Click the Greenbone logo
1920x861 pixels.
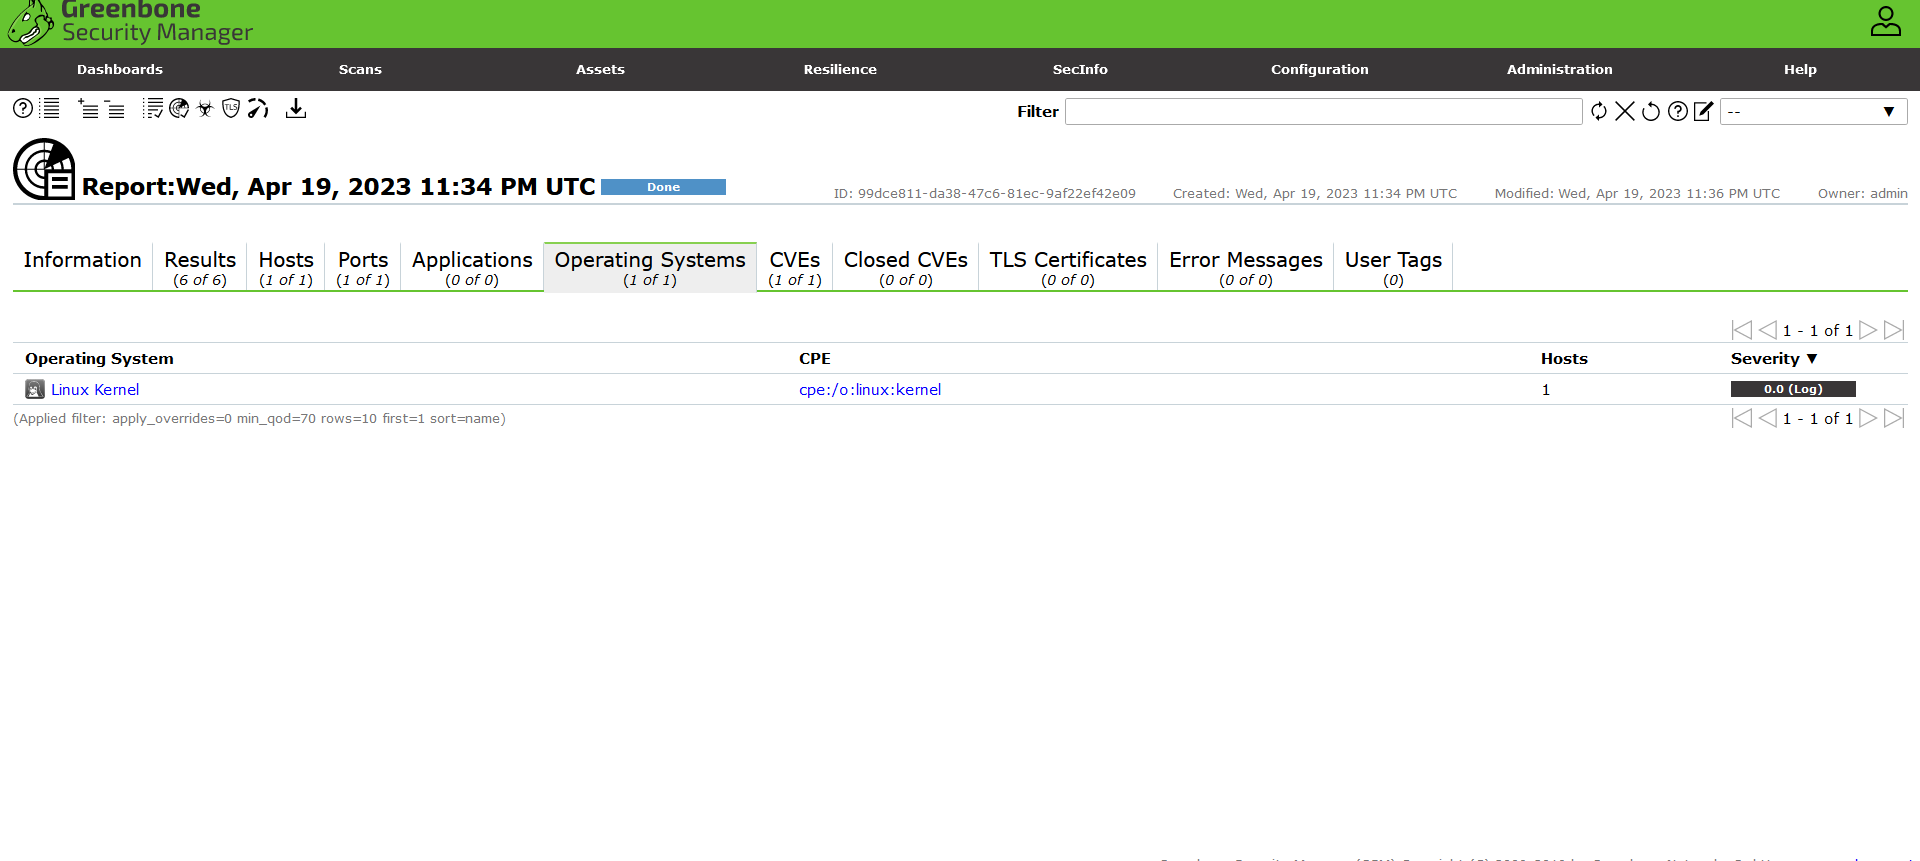[x=130, y=23]
